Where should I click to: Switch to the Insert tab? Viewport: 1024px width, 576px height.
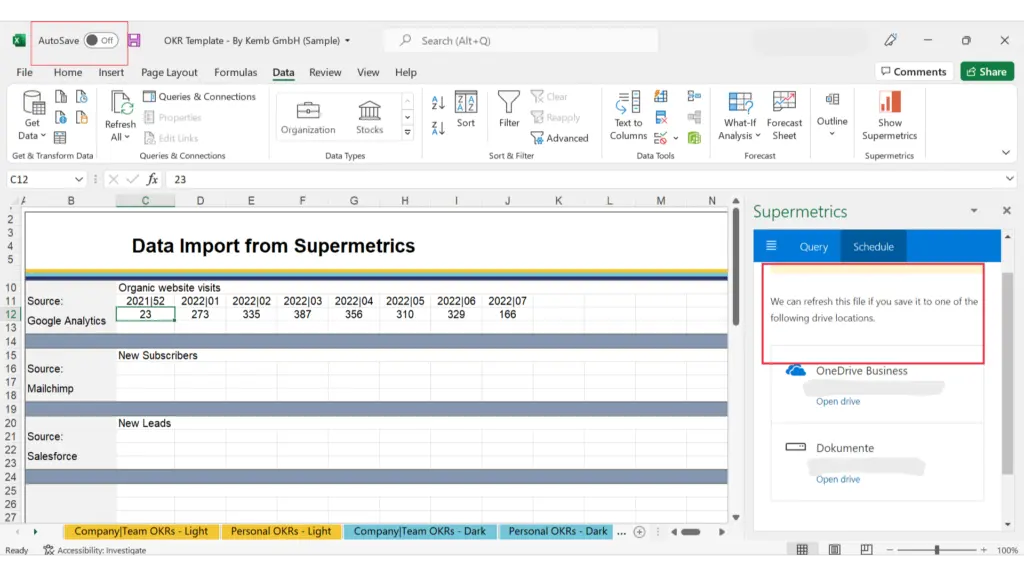111,72
